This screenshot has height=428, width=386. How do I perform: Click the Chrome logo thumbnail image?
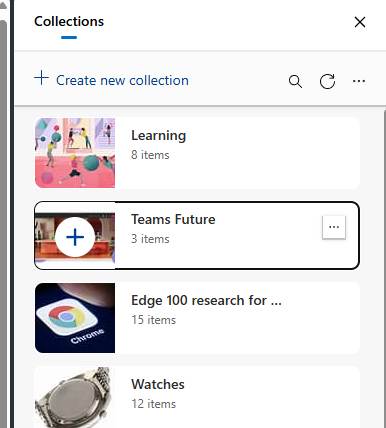[75, 318]
